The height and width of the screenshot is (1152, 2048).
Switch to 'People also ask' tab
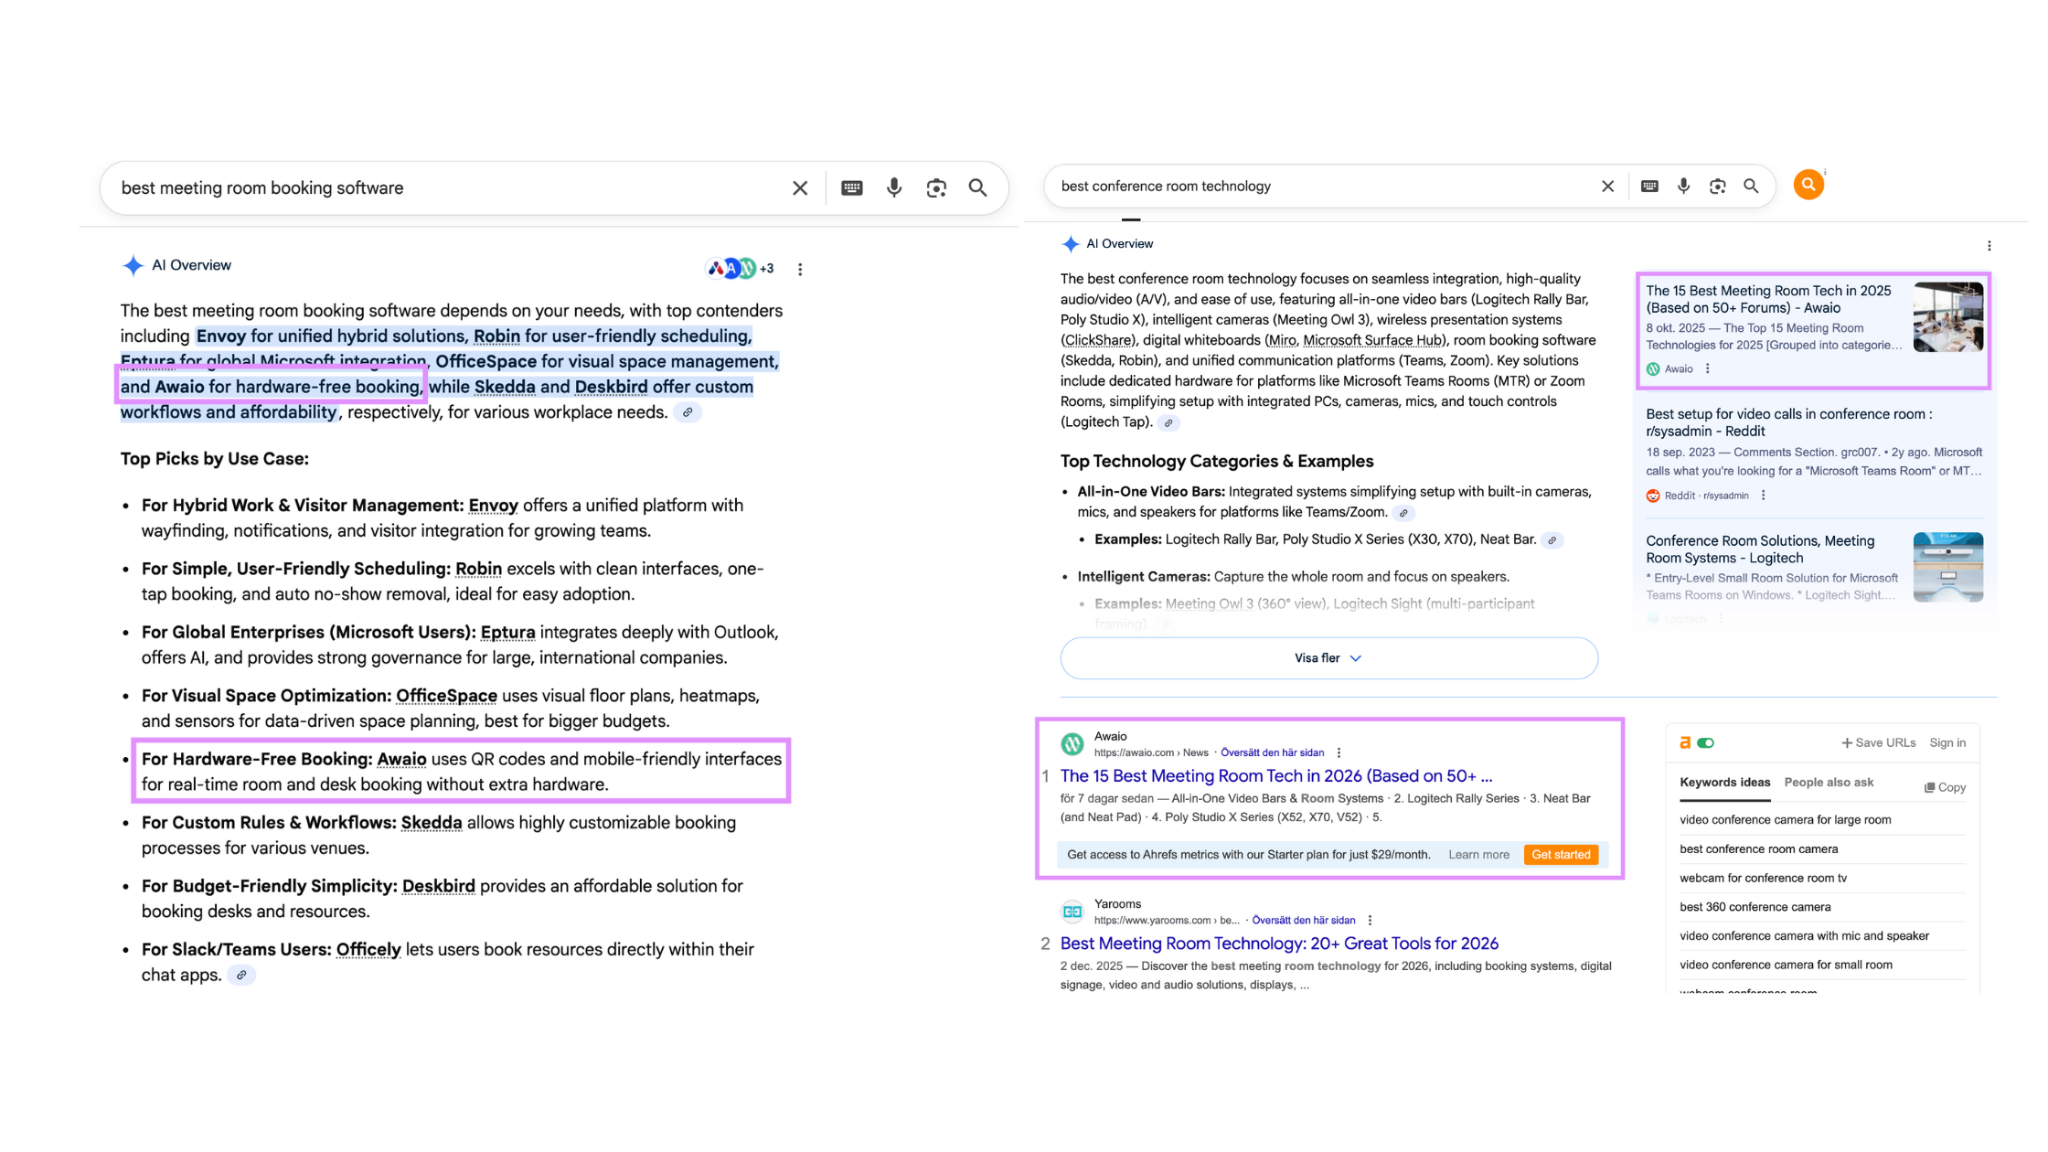point(1828,782)
